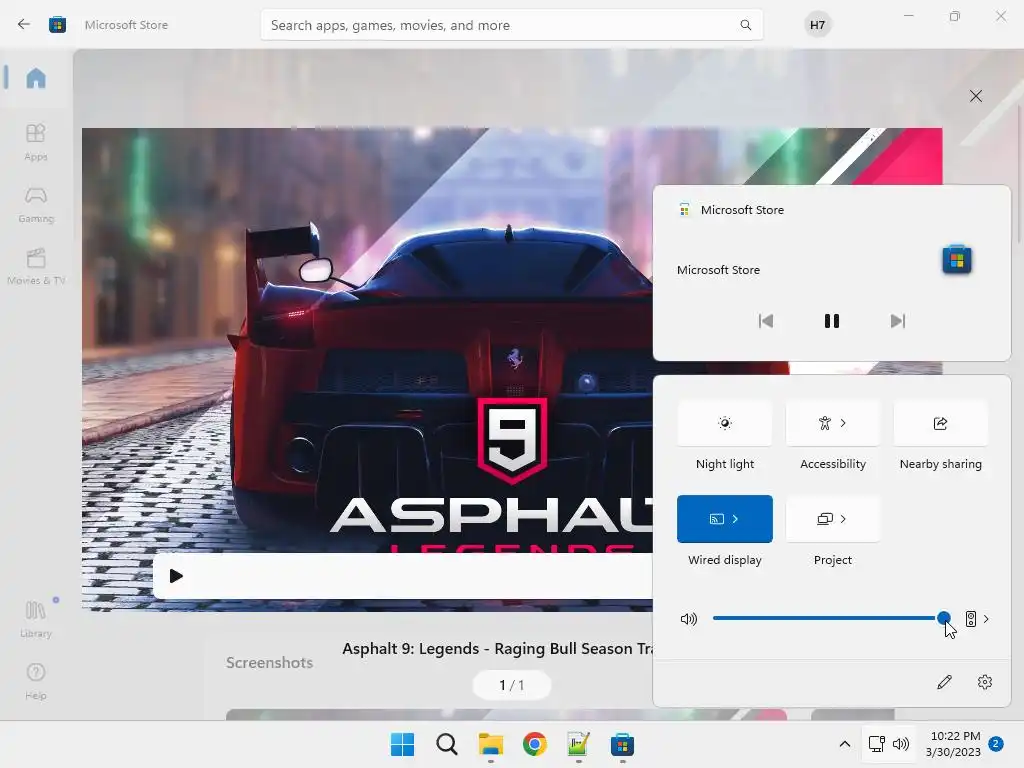Click the volume icon in system tray
1024x768 pixels.
click(901, 744)
